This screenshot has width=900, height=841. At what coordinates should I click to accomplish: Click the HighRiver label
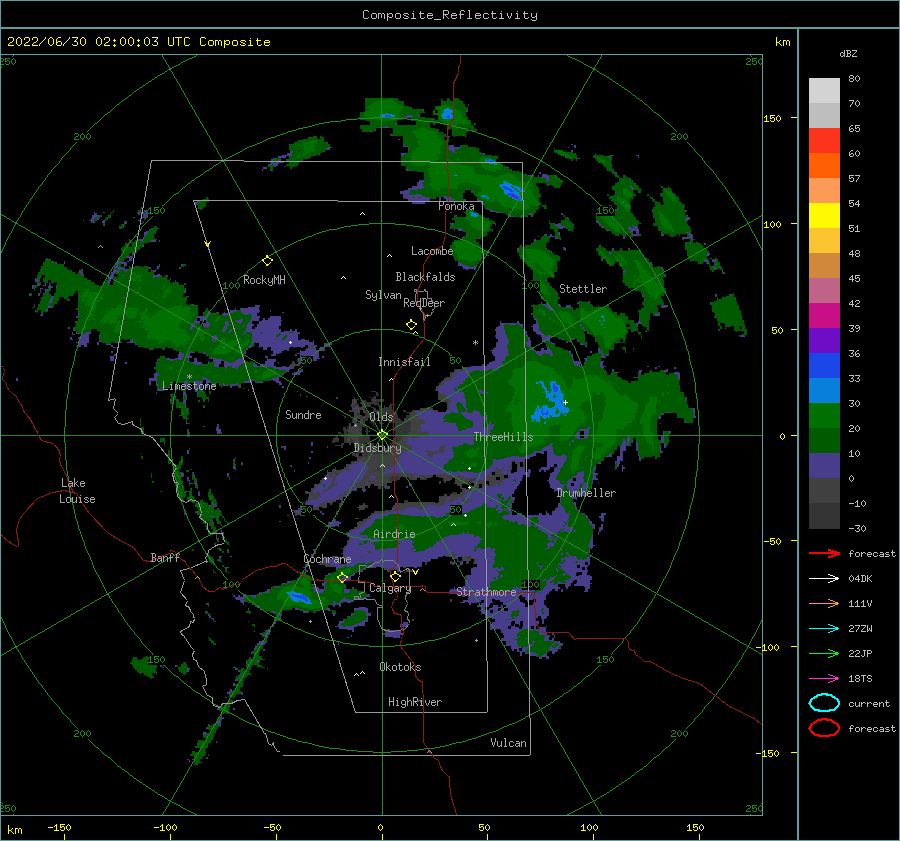415,702
